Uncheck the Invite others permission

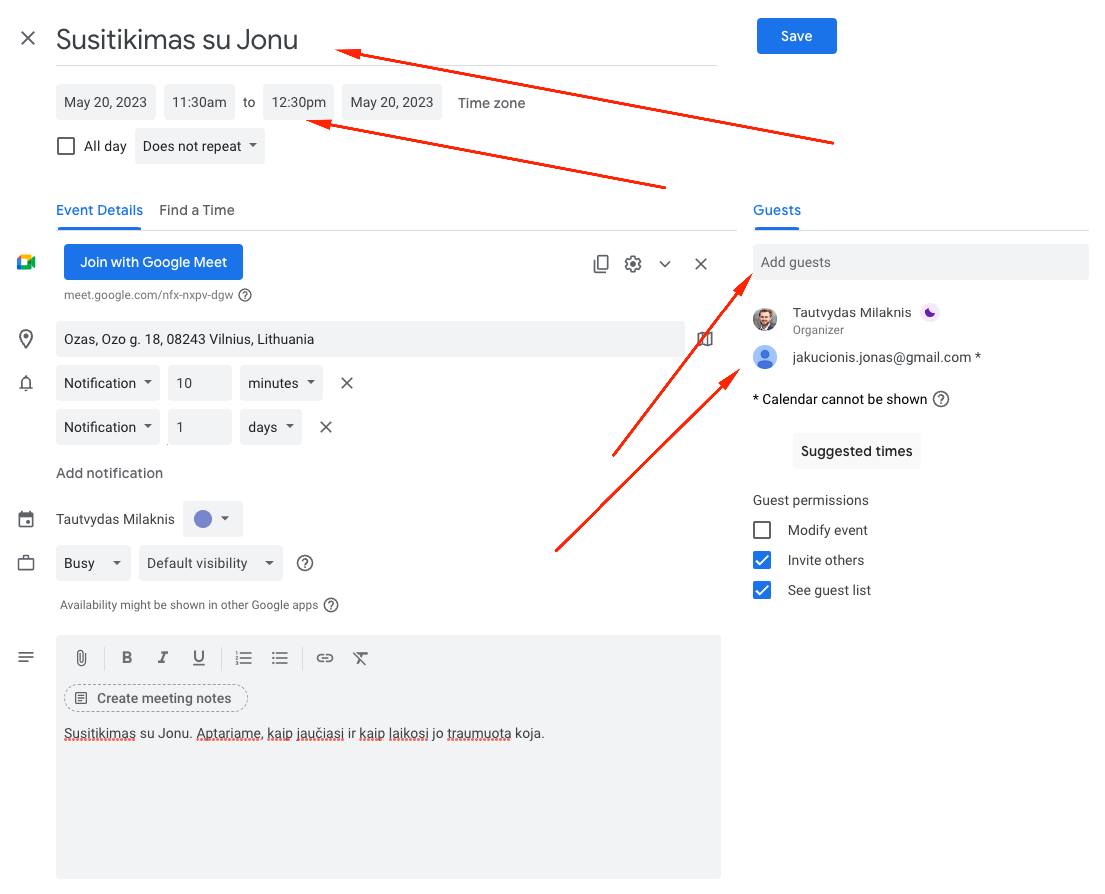[x=762, y=560]
